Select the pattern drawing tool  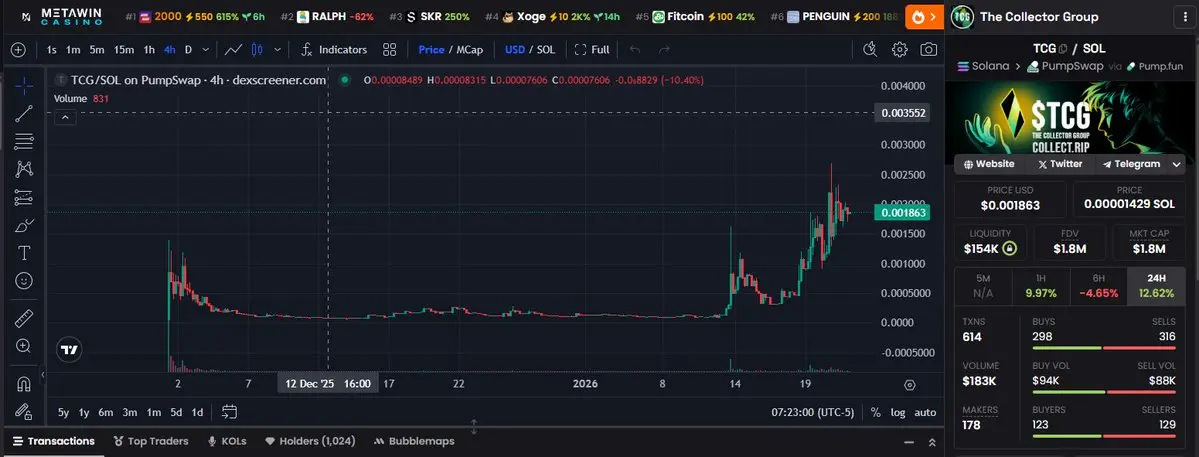(x=24, y=169)
